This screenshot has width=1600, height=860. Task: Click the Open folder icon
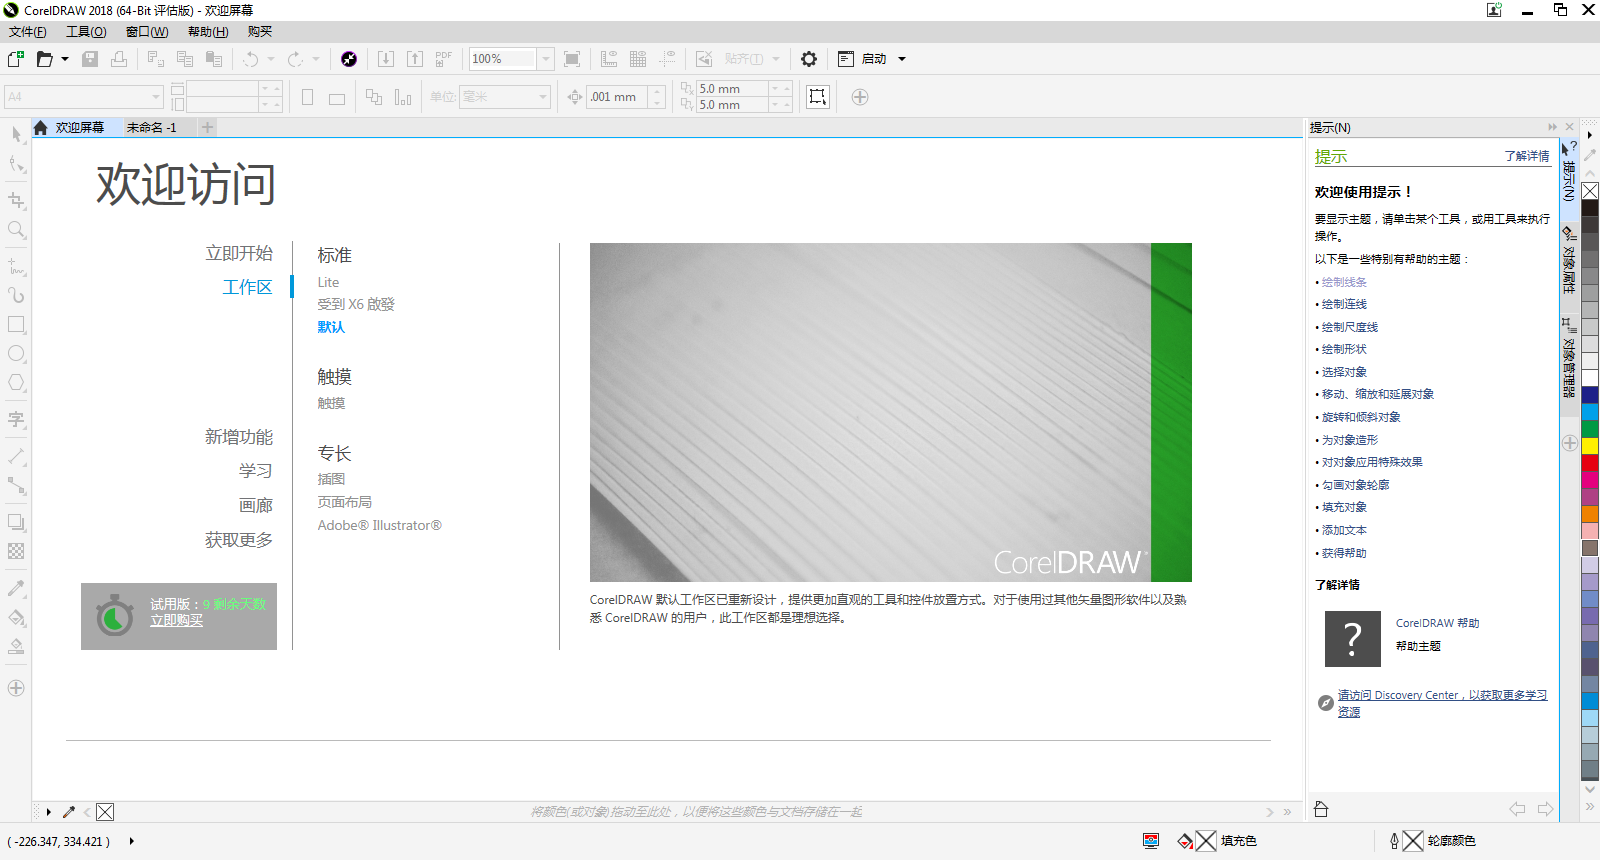click(x=44, y=59)
